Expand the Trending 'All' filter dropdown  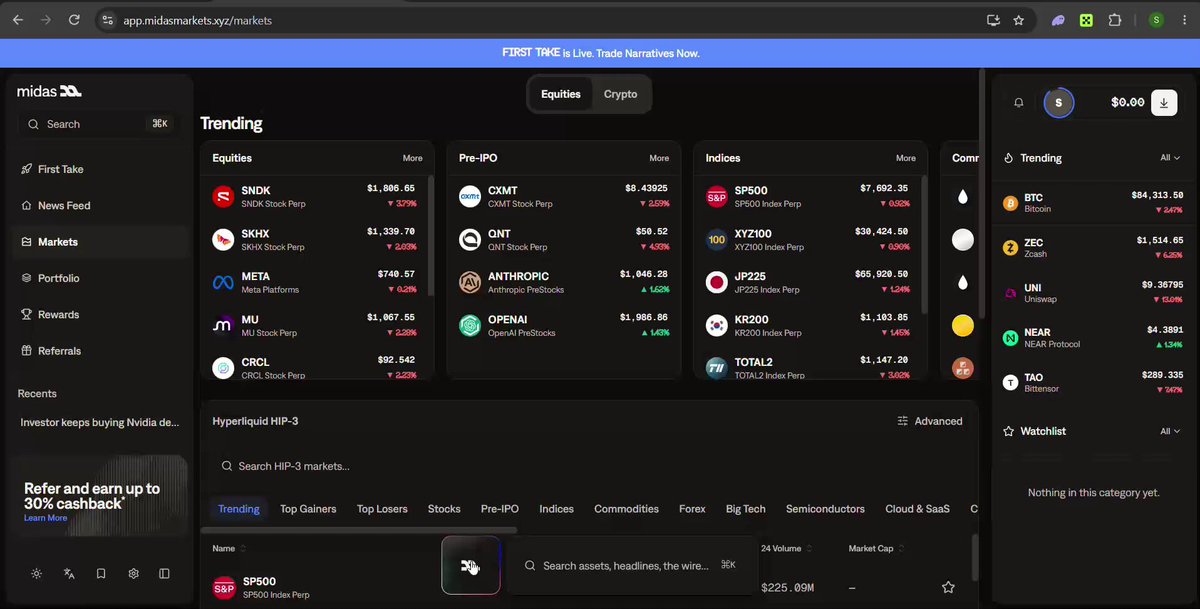pyautogui.click(x=1170, y=158)
